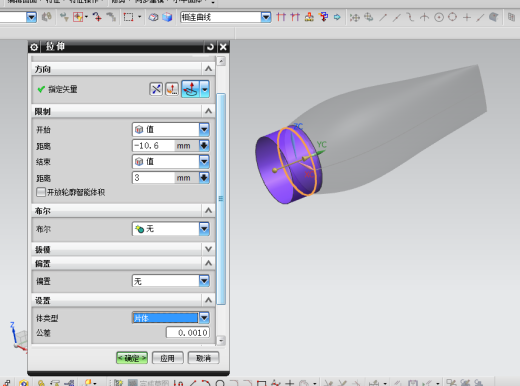Edit the 公差 tolerance field 0.0010
The width and height of the screenshot is (520, 386).
click(x=188, y=332)
